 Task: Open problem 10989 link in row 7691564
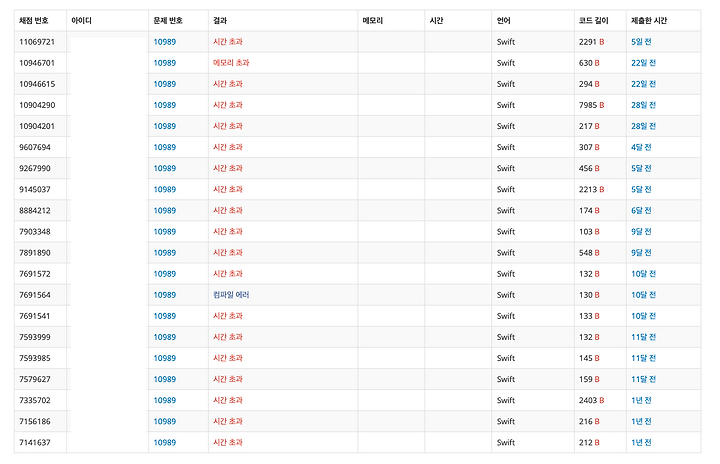click(x=164, y=295)
